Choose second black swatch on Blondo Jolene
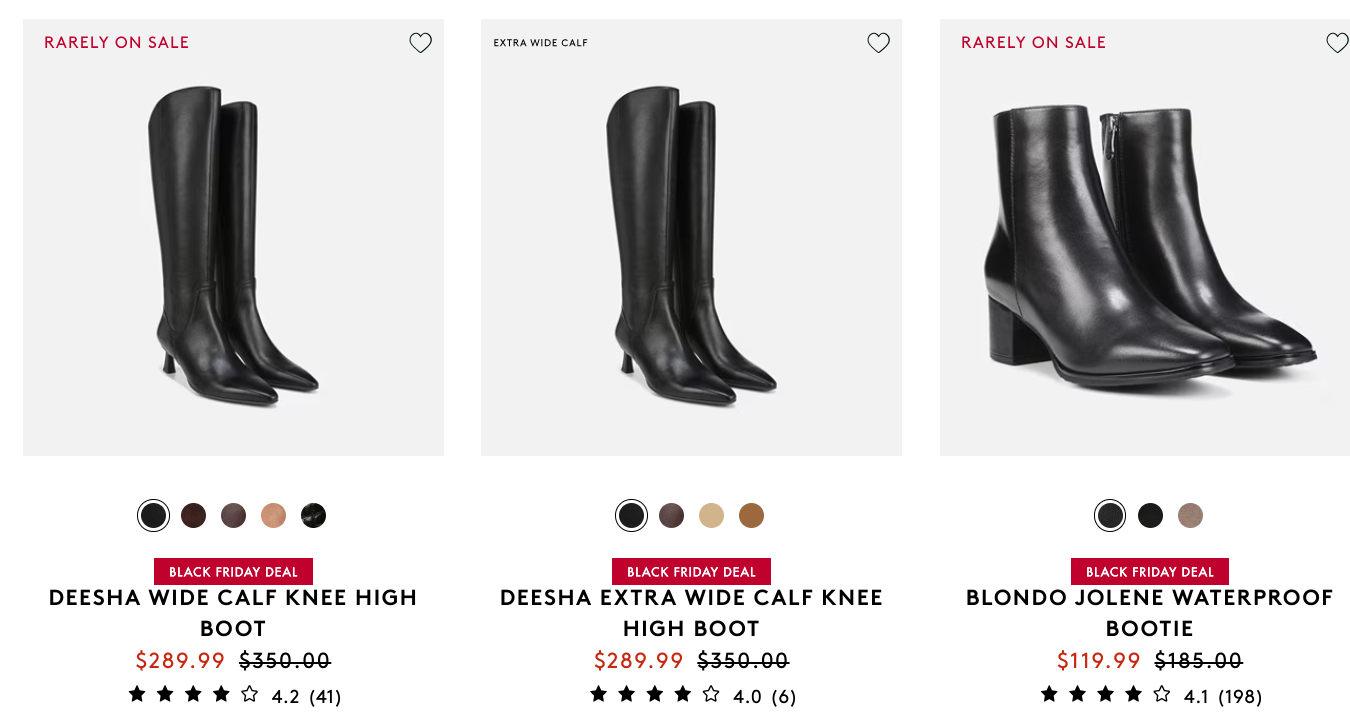The width and height of the screenshot is (1350, 718). point(1150,516)
